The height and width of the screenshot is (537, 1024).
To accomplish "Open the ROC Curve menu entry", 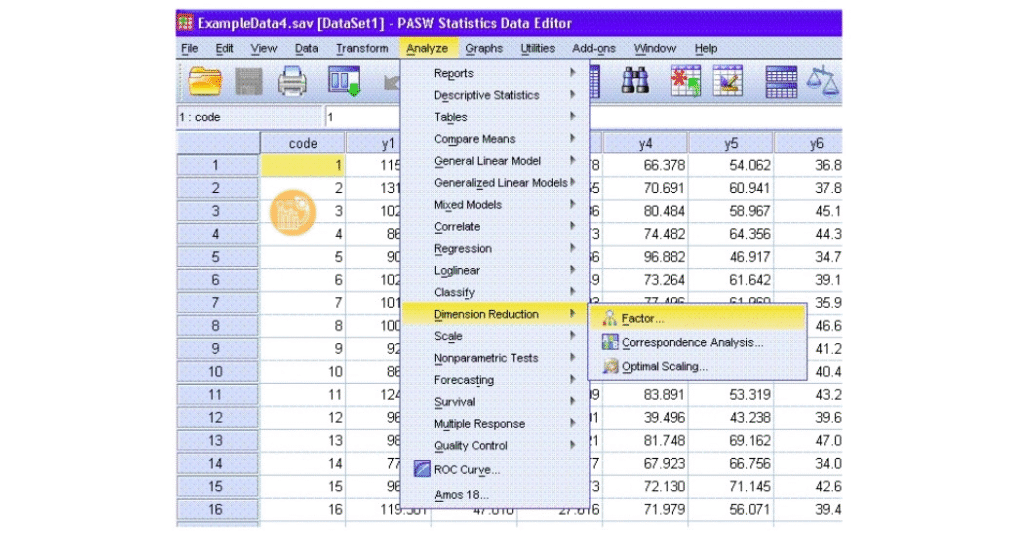I will (x=466, y=469).
